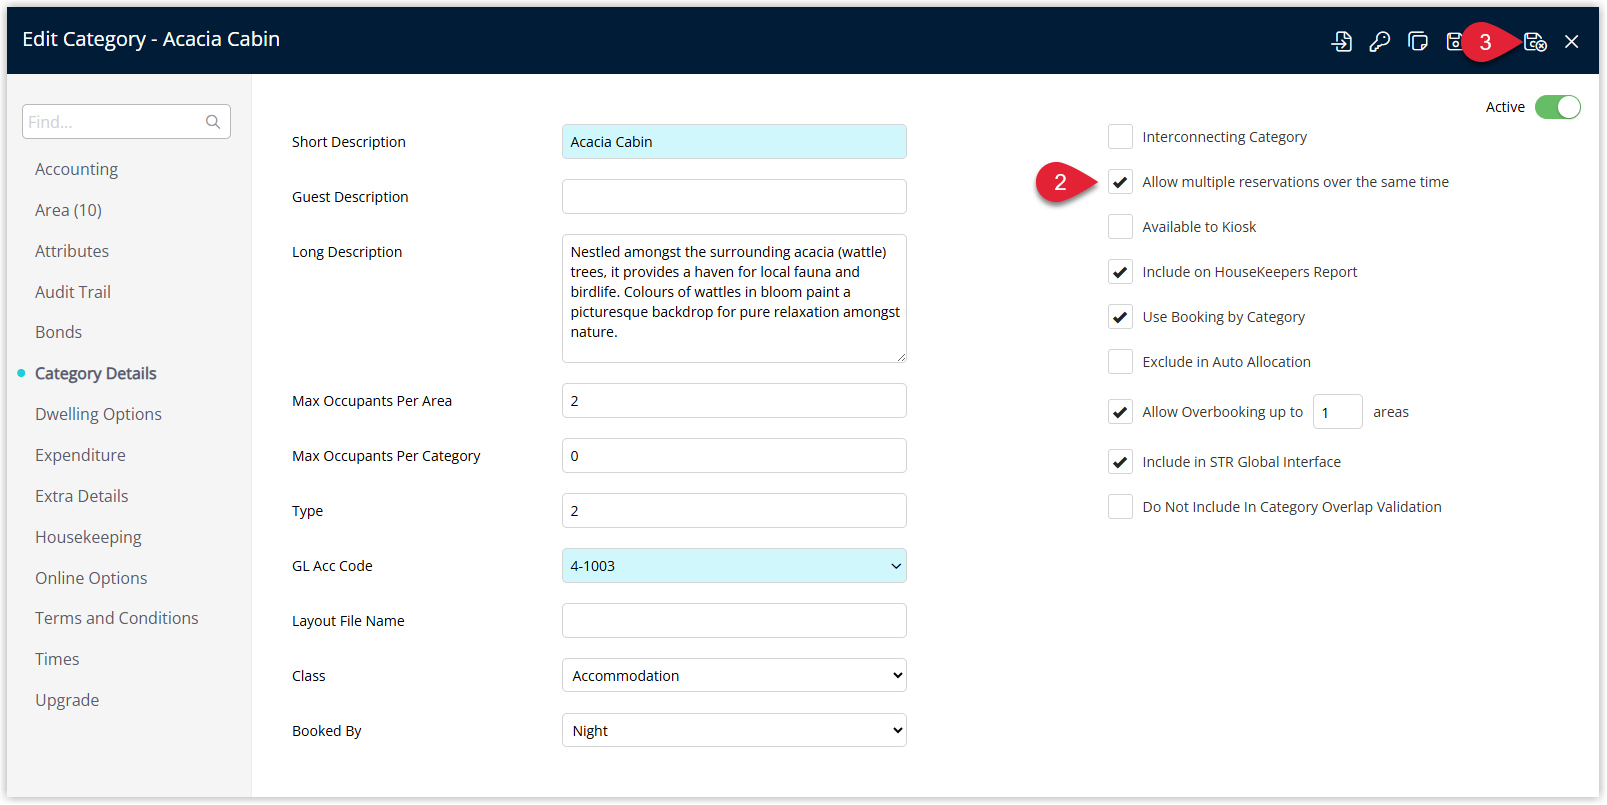Click the search magnifier icon in Find box
This screenshot has width=1607, height=805.
pos(213,122)
